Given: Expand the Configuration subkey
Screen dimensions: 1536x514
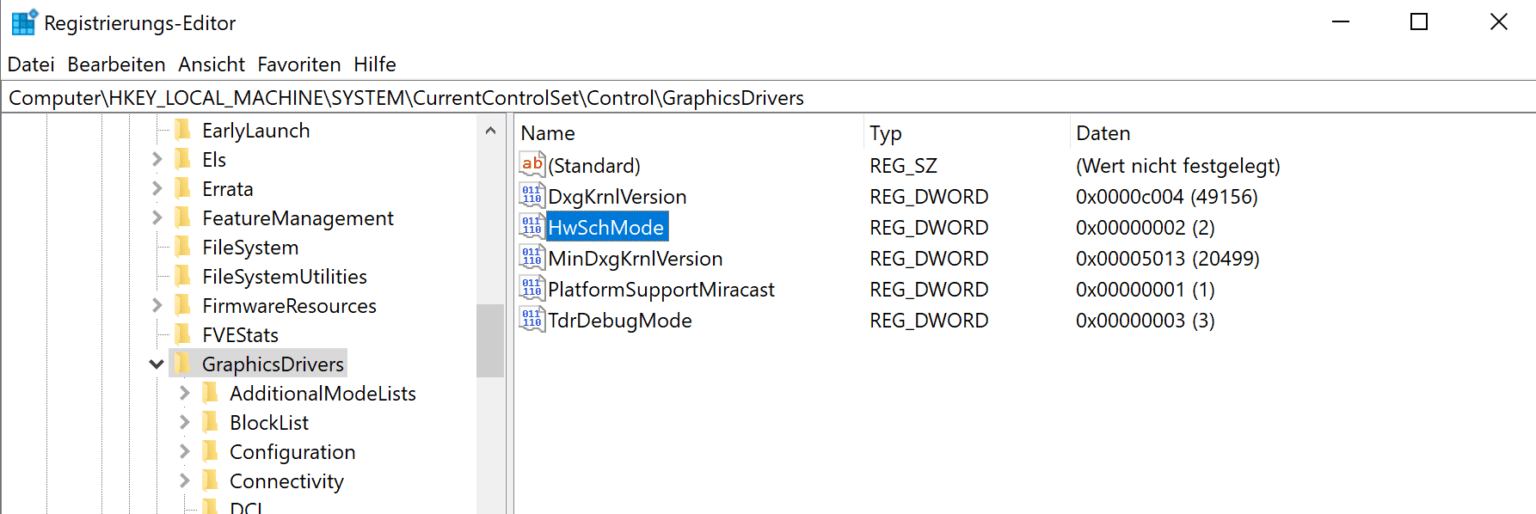Looking at the screenshot, I should pyautogui.click(x=184, y=451).
